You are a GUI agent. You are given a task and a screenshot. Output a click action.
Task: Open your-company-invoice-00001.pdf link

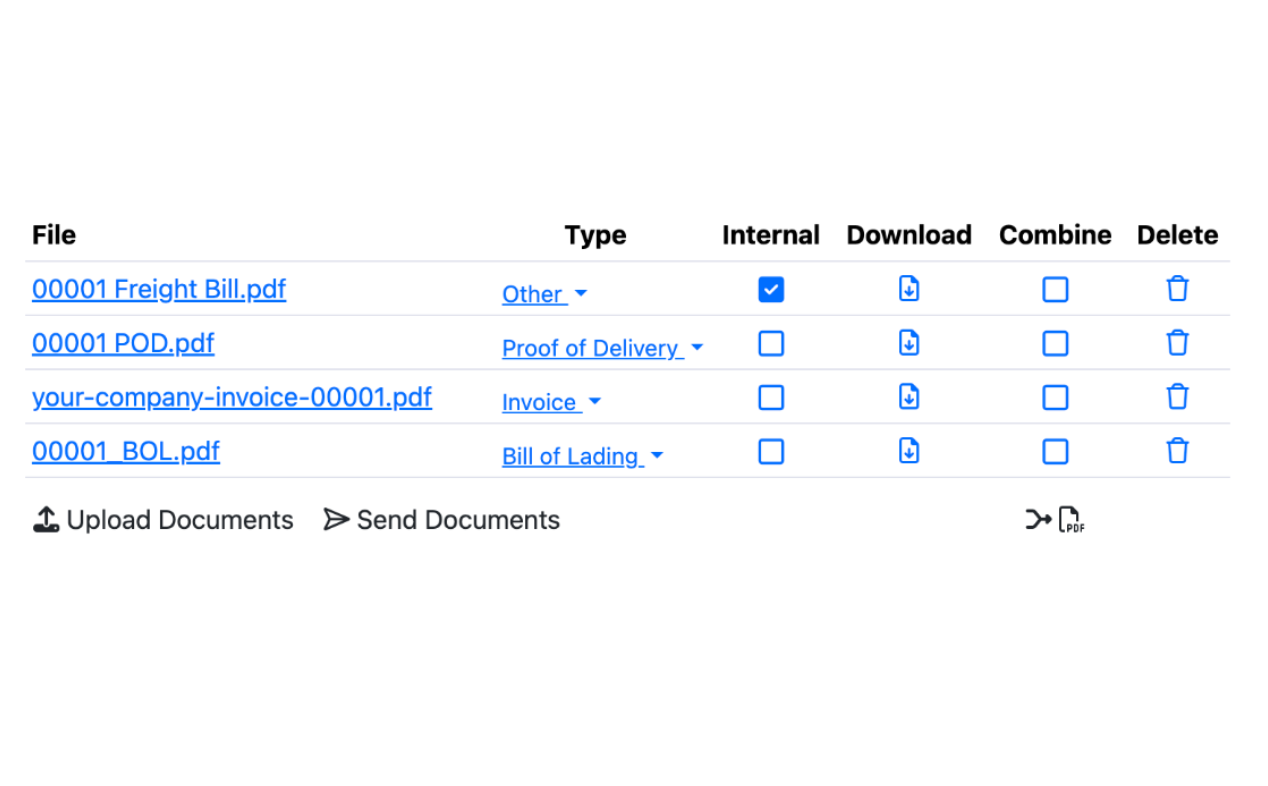pos(232,397)
